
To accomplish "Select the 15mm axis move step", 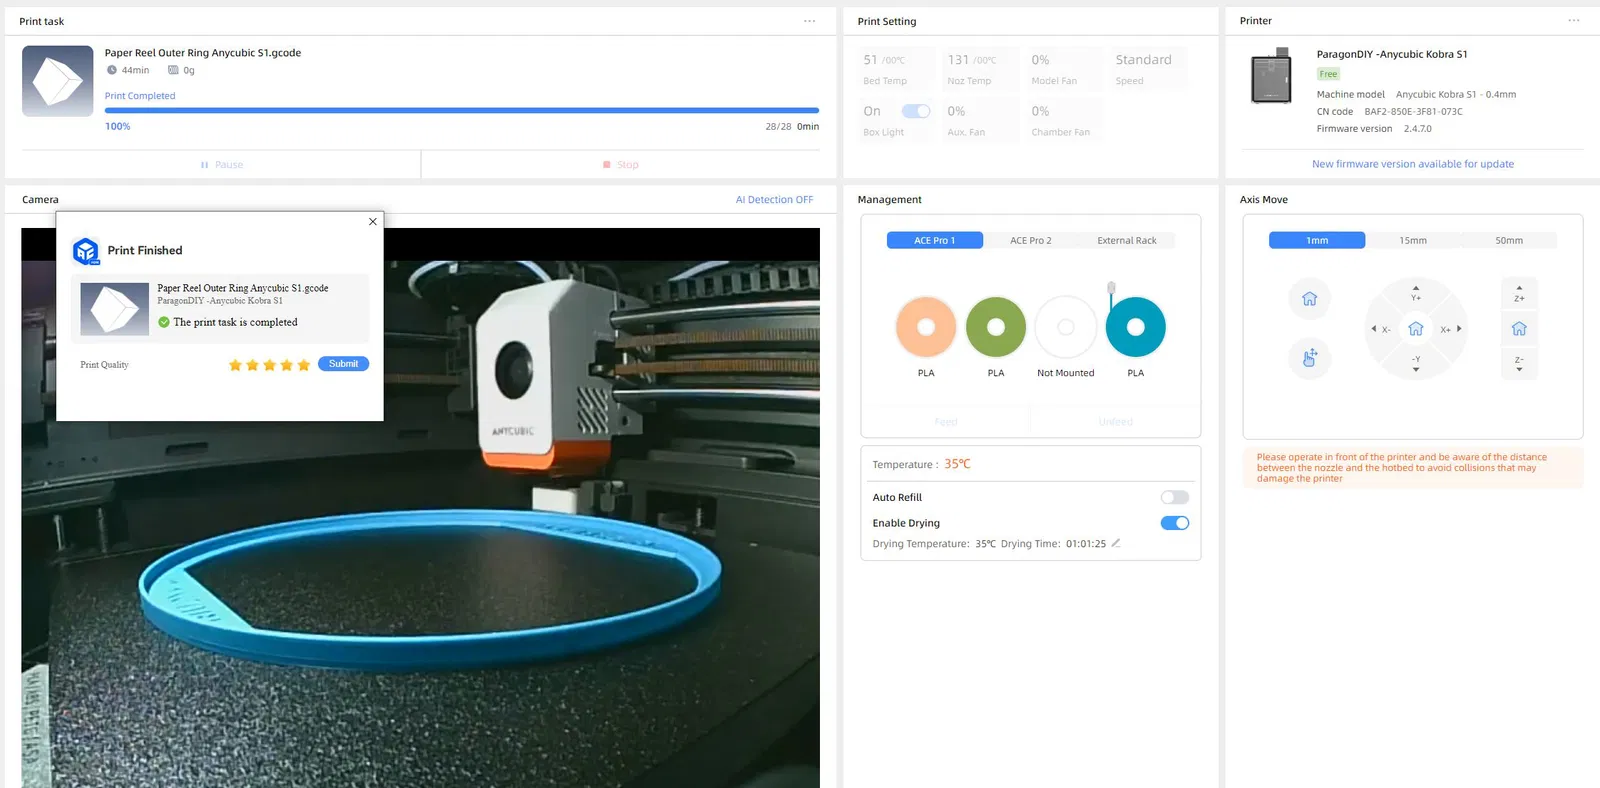I will pyautogui.click(x=1413, y=241).
